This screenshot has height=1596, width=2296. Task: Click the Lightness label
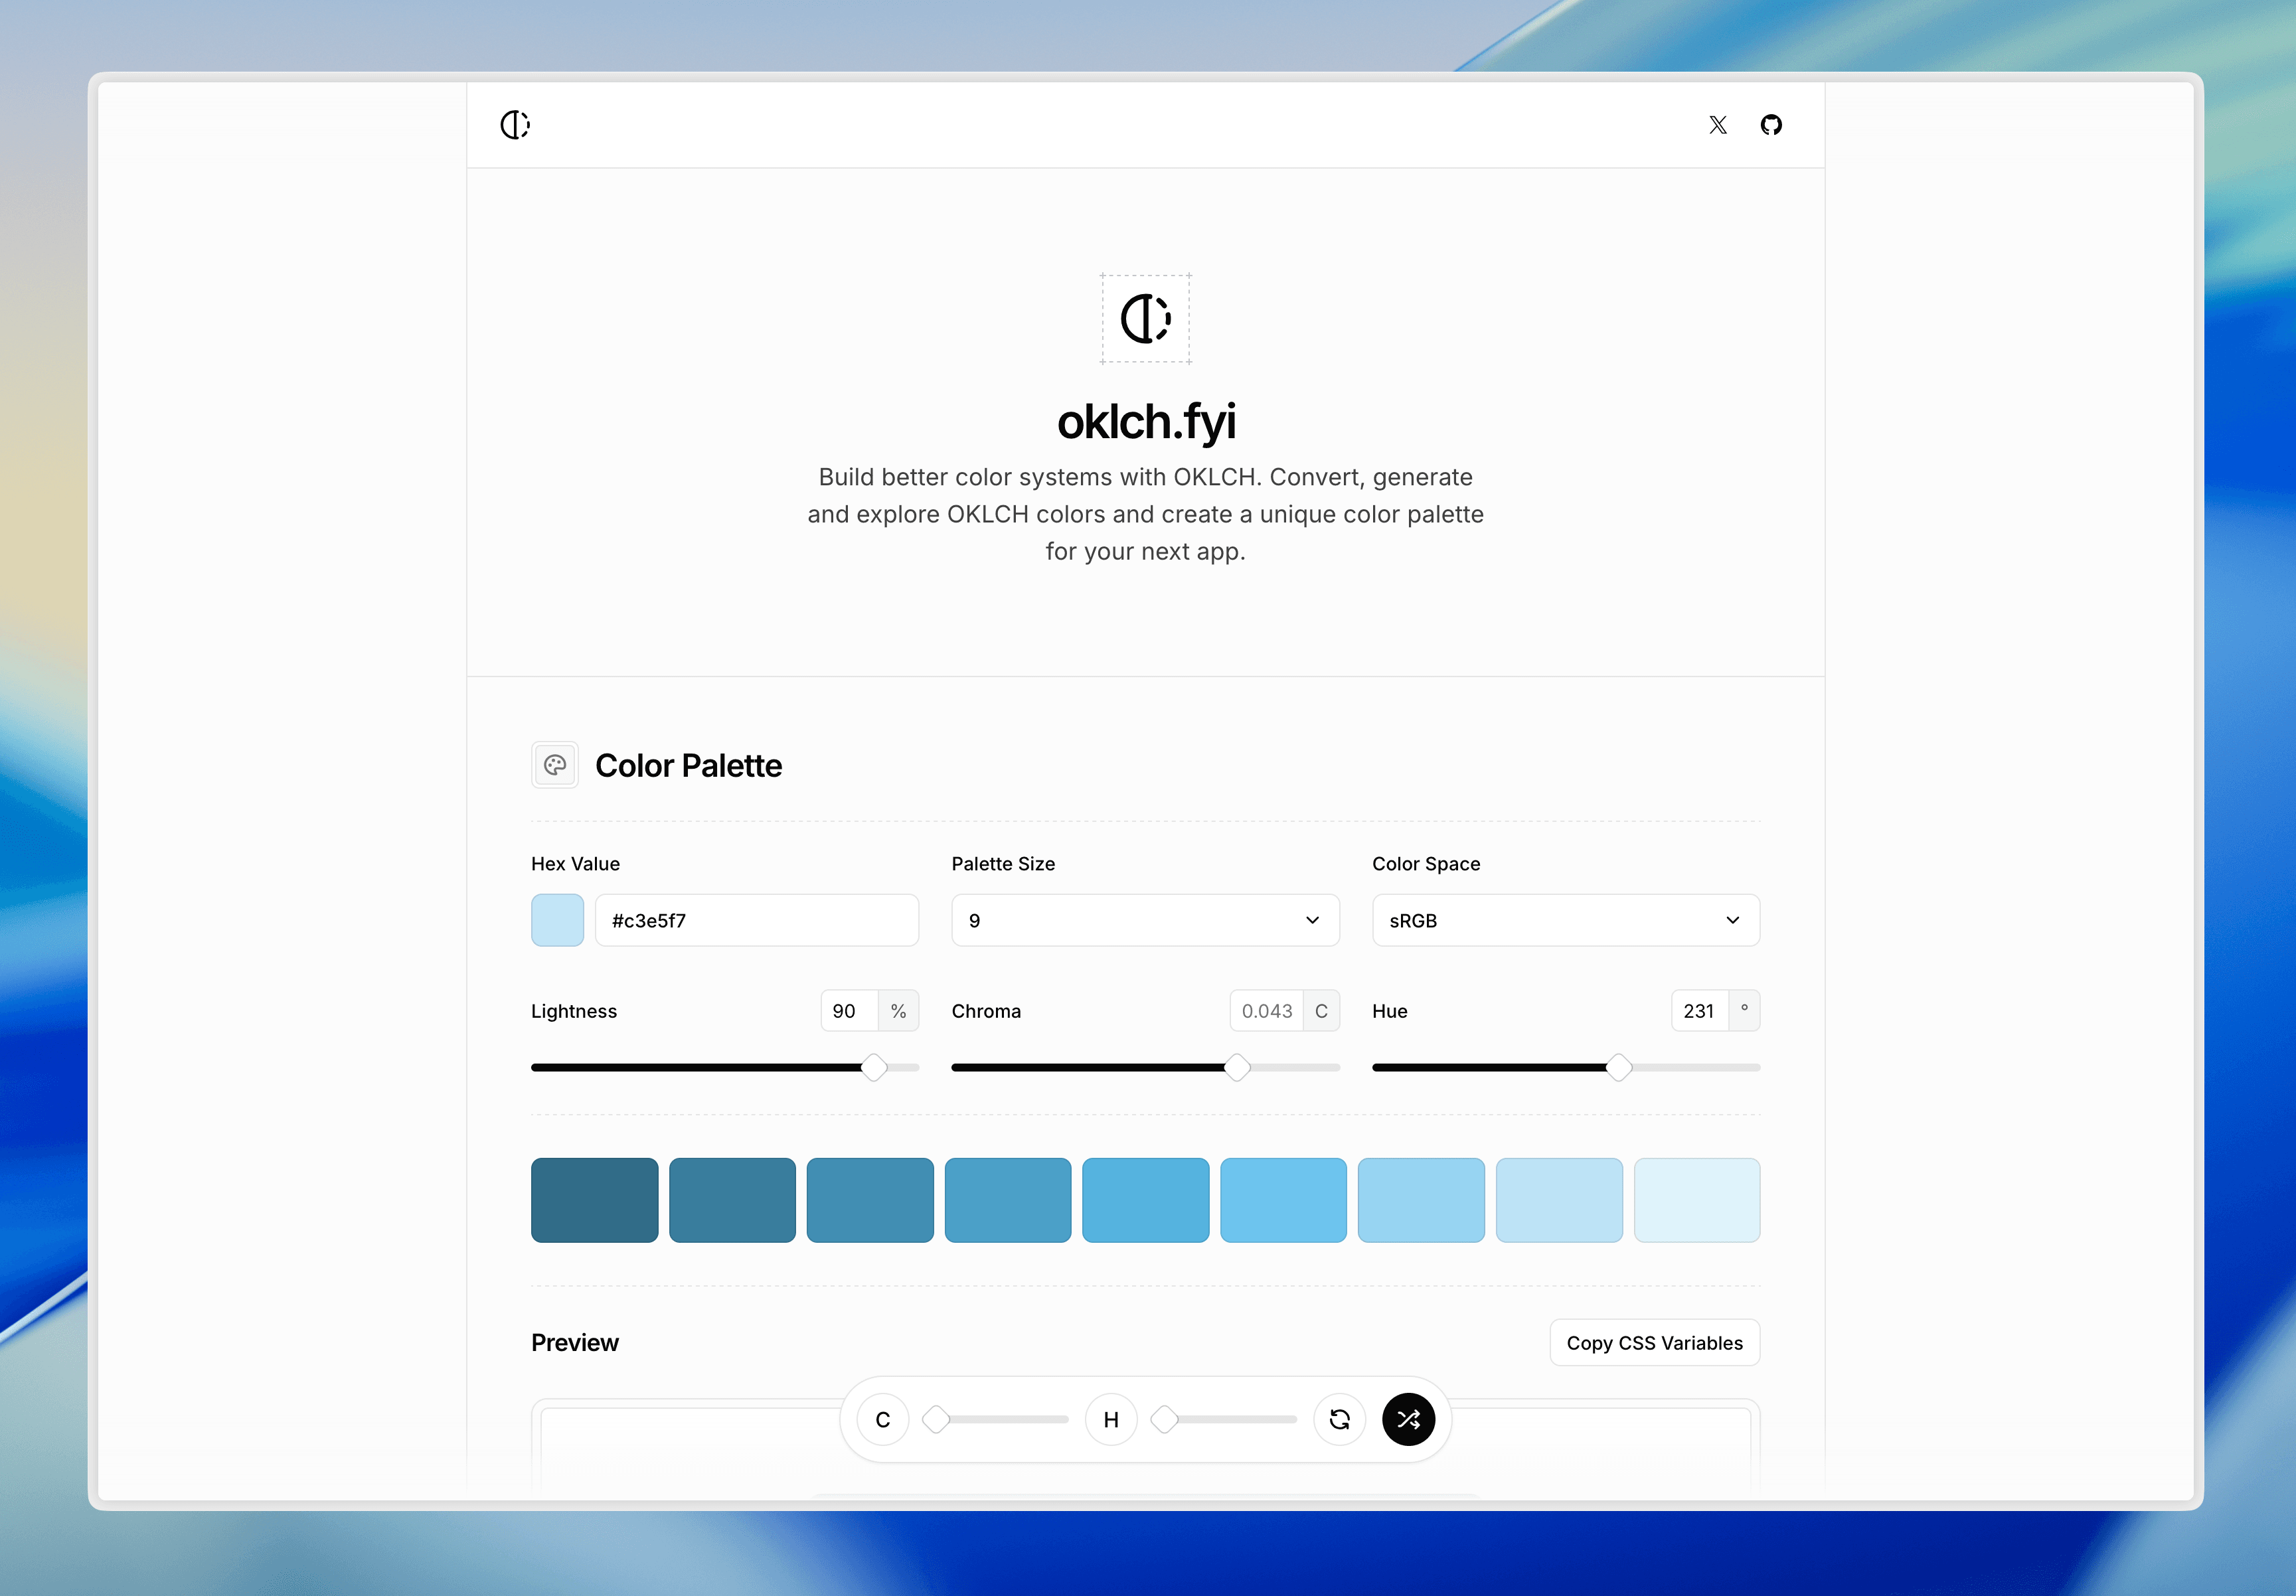[574, 1011]
